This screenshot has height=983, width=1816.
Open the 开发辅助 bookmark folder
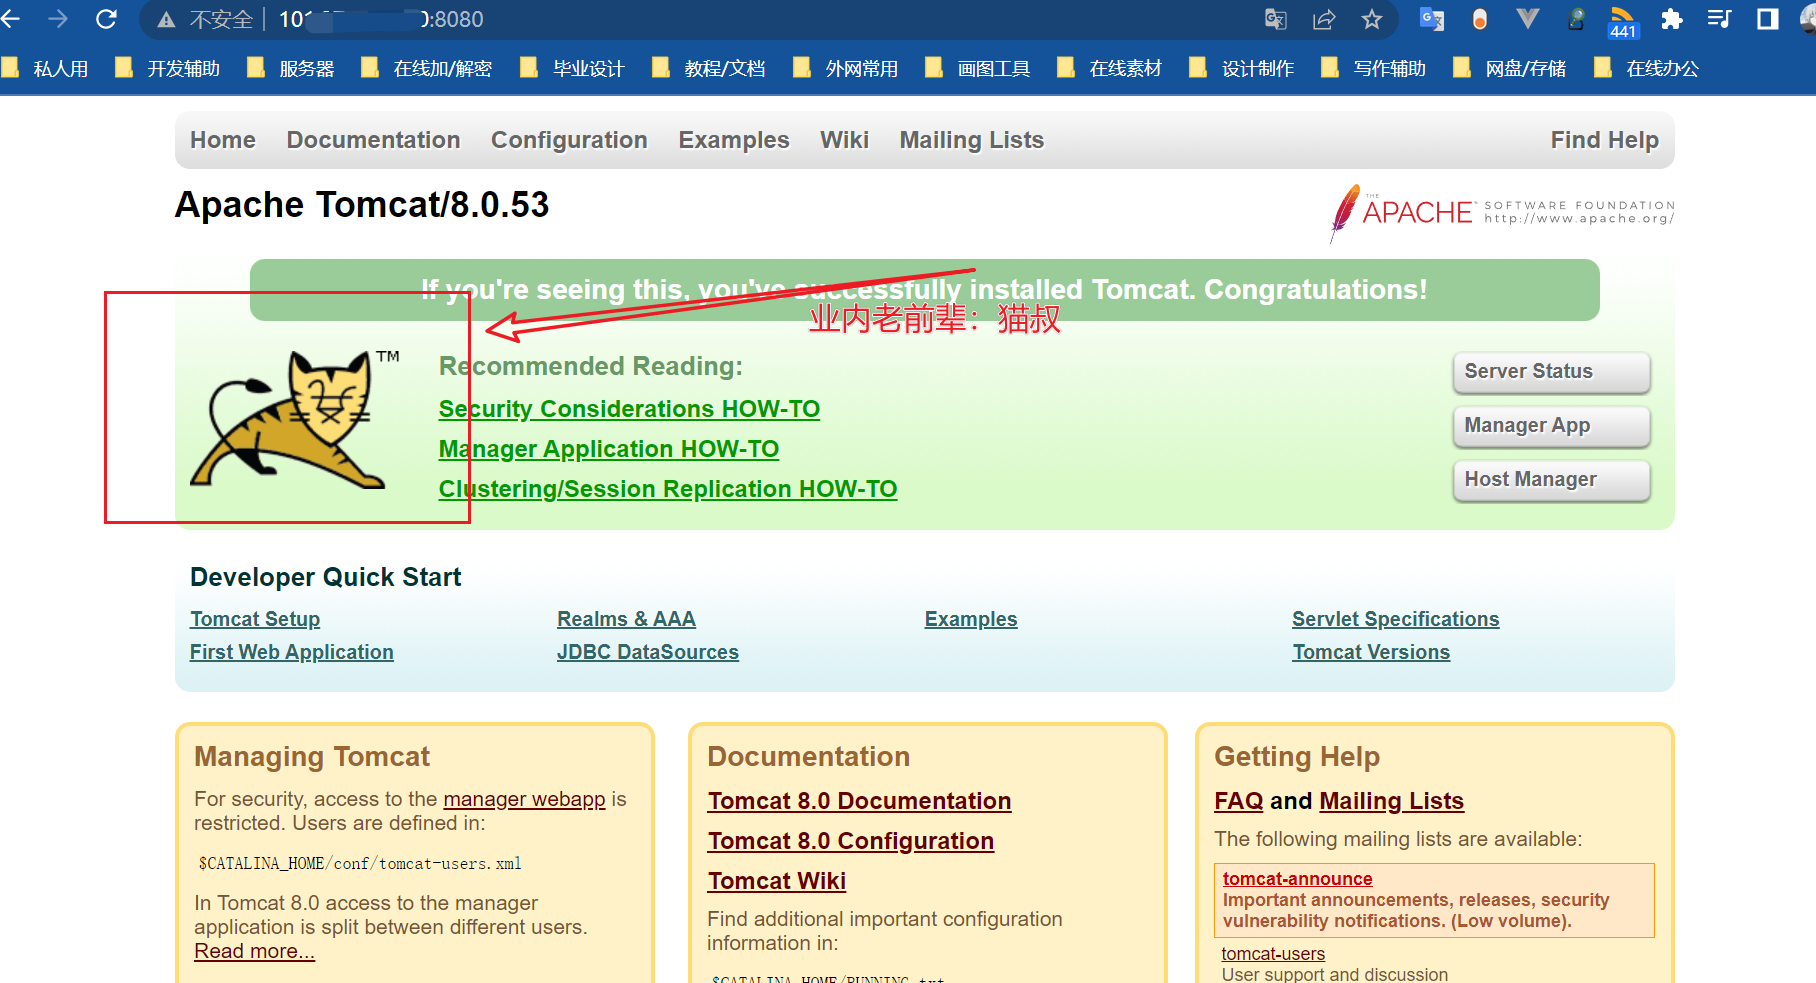tap(168, 68)
